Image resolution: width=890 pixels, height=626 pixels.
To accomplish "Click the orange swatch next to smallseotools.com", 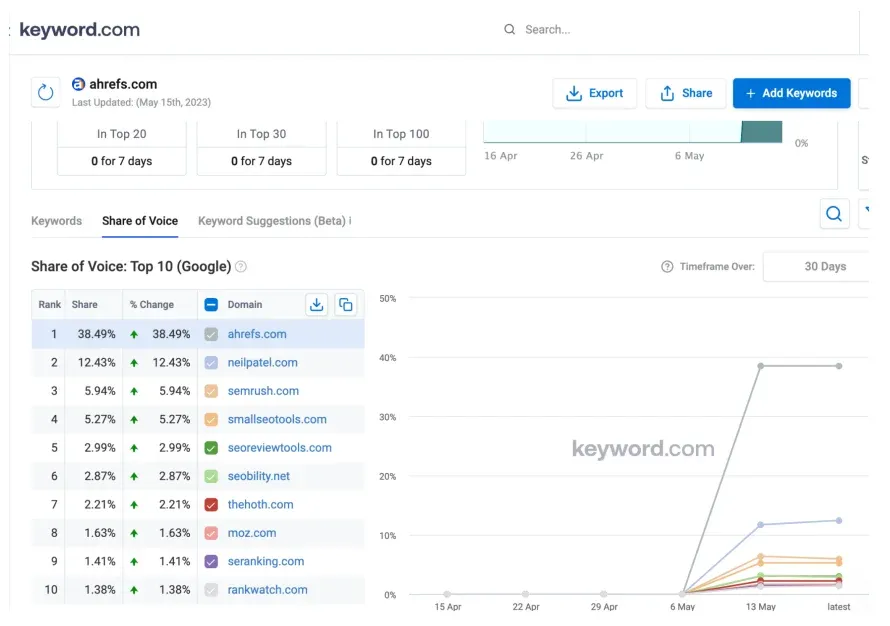I will pos(212,419).
